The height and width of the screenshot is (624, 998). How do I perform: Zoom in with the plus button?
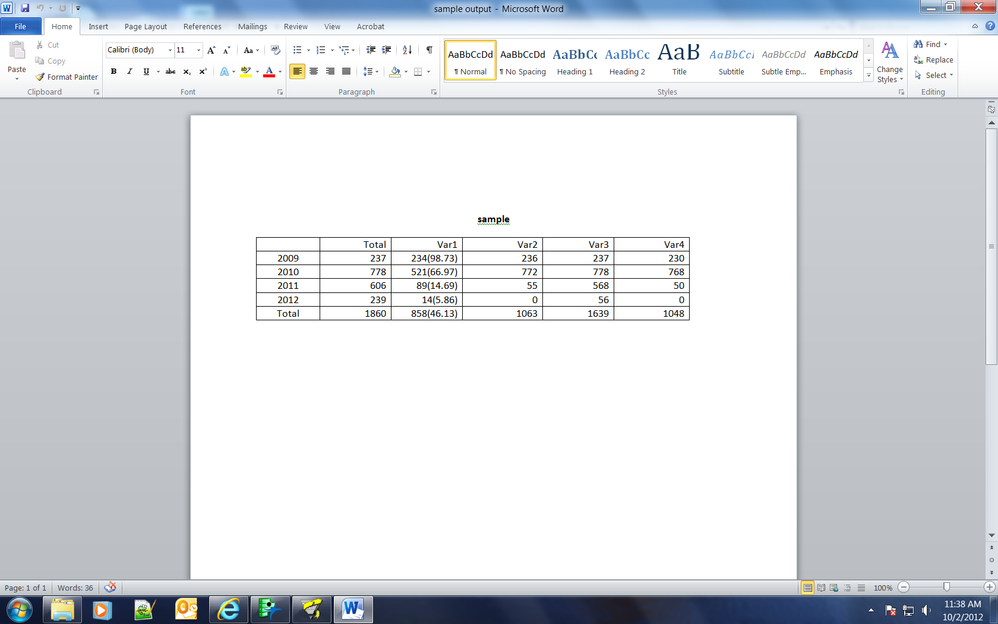(x=989, y=587)
